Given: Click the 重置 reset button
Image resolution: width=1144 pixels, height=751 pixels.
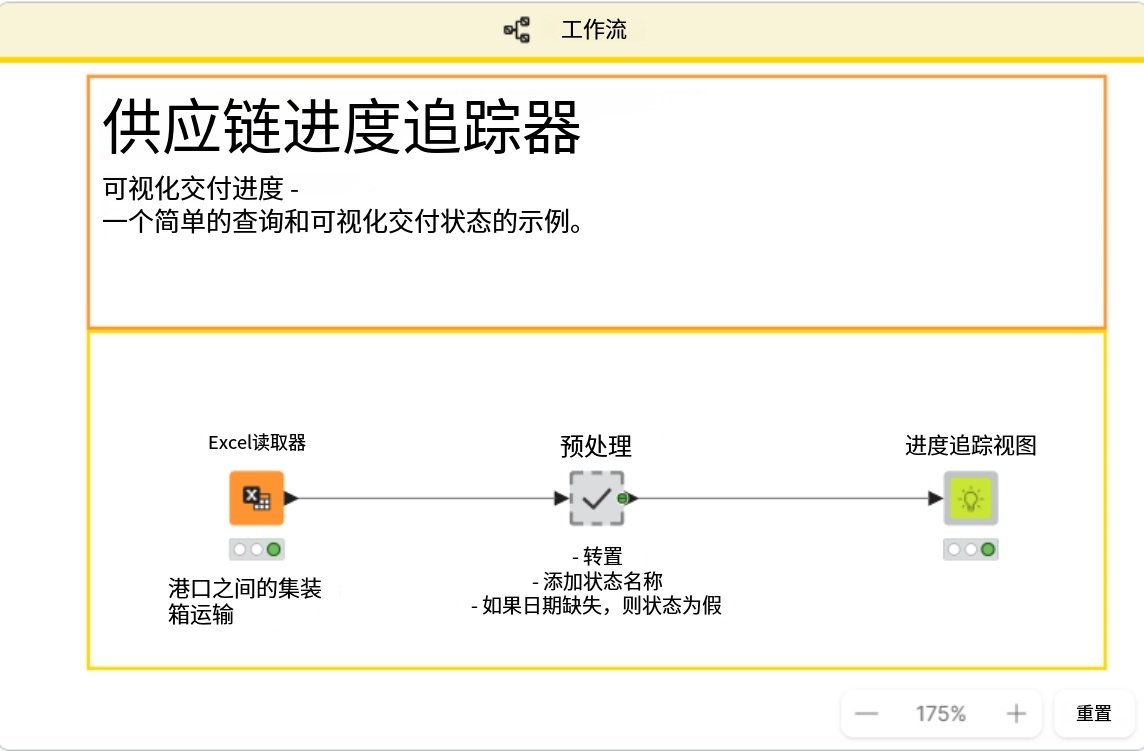Looking at the screenshot, I should point(1094,713).
